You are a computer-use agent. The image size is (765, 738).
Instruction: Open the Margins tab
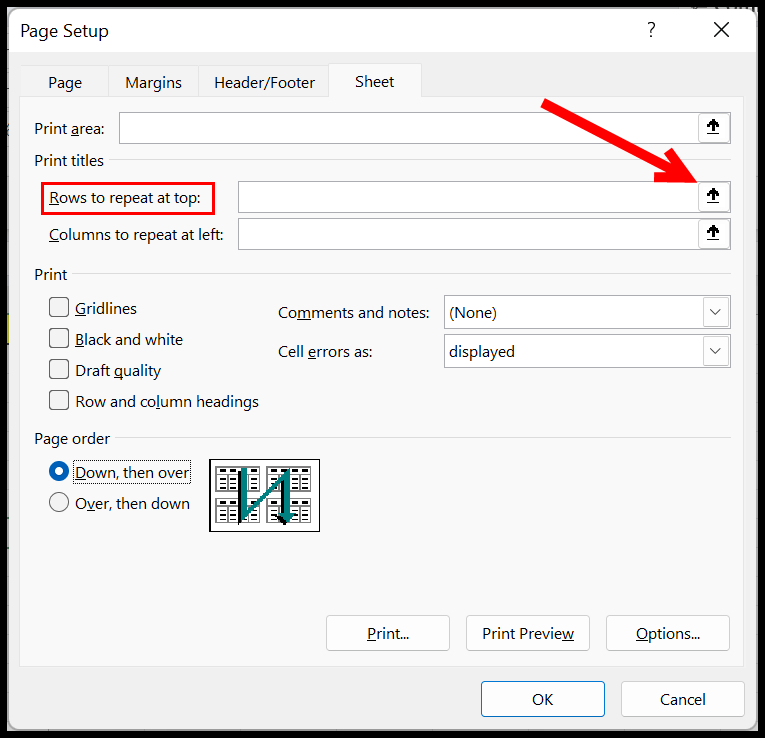click(153, 82)
